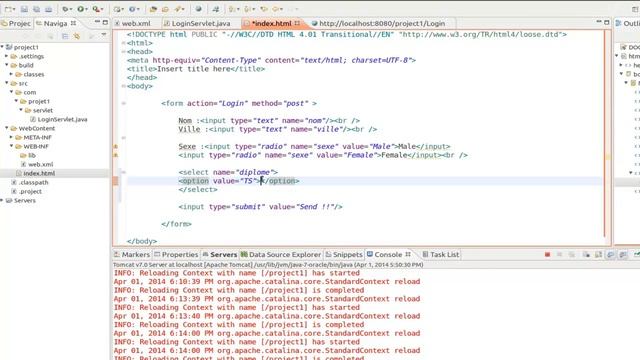The image size is (640, 360).
Task: Select .project file in Navigator
Action: pyautogui.click(x=27, y=191)
